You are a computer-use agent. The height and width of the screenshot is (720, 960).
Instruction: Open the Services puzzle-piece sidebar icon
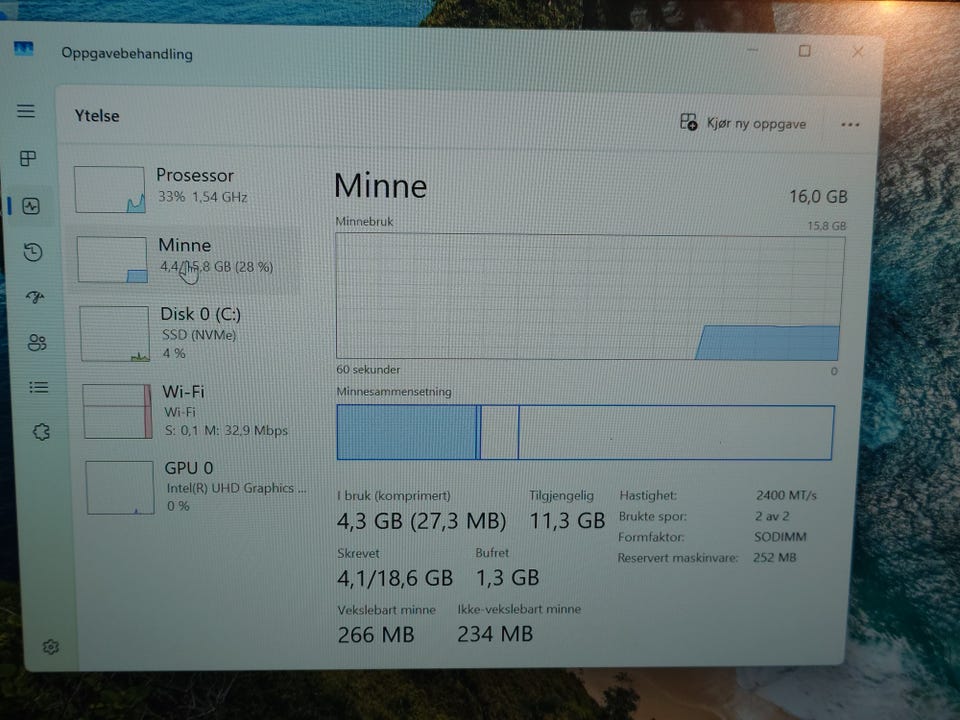coord(41,432)
